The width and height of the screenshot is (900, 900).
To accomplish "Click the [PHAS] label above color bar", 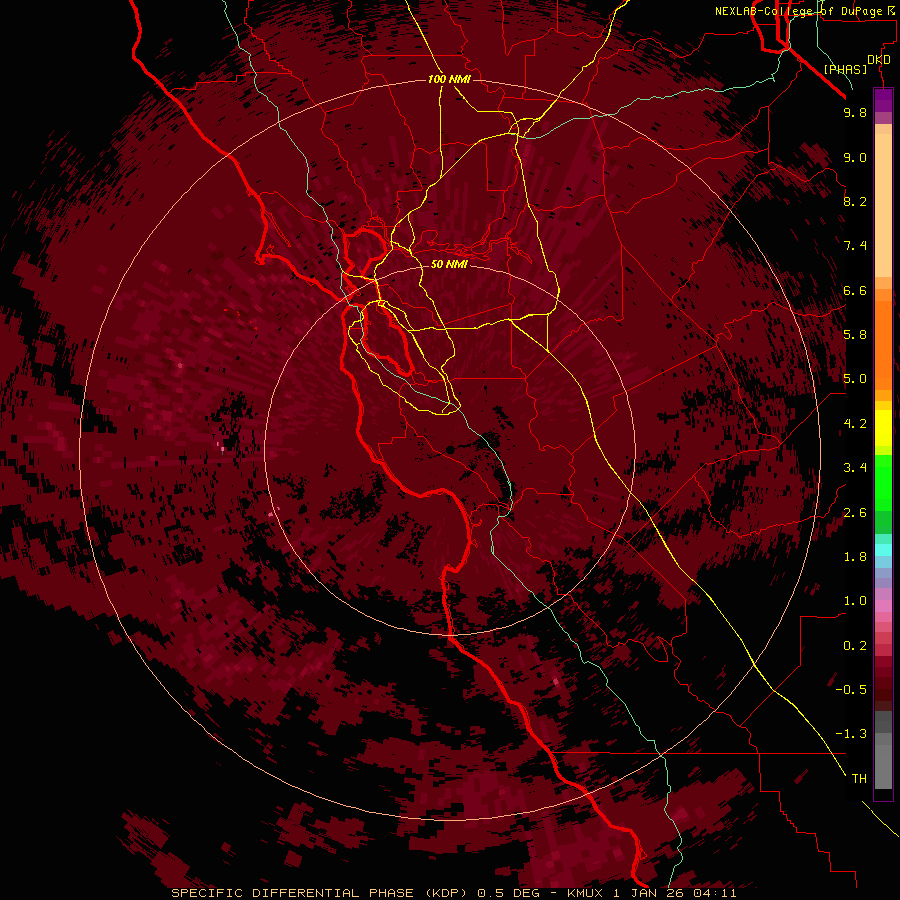I will coord(845,69).
